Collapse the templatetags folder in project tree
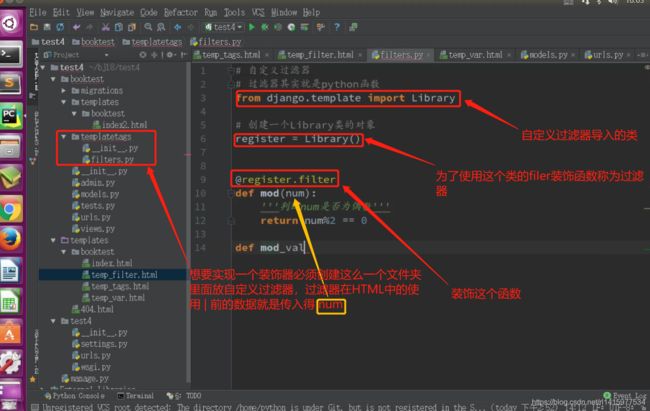650x411 pixels. (x=64, y=136)
